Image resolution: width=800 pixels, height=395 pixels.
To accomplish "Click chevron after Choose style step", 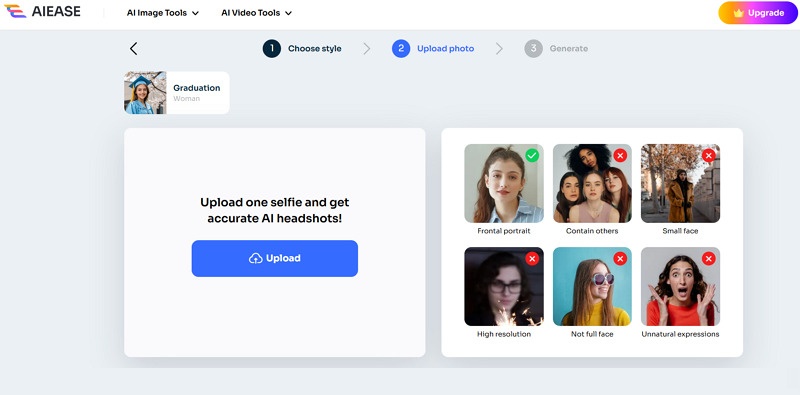I will click(367, 48).
